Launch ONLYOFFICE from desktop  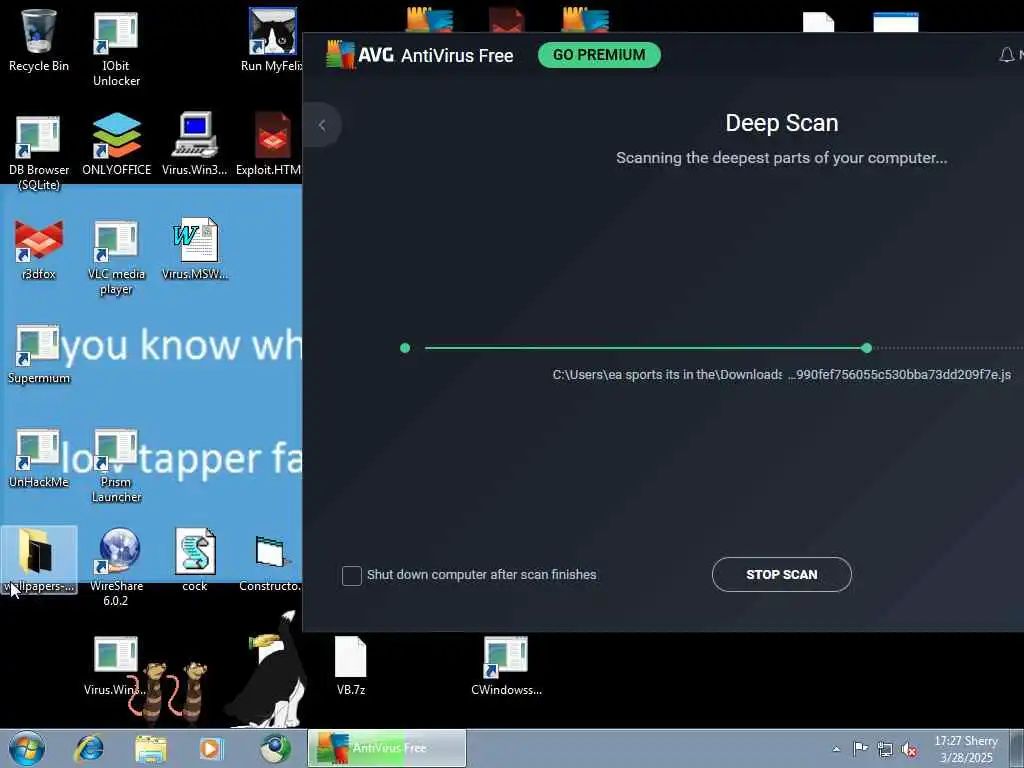click(116, 144)
